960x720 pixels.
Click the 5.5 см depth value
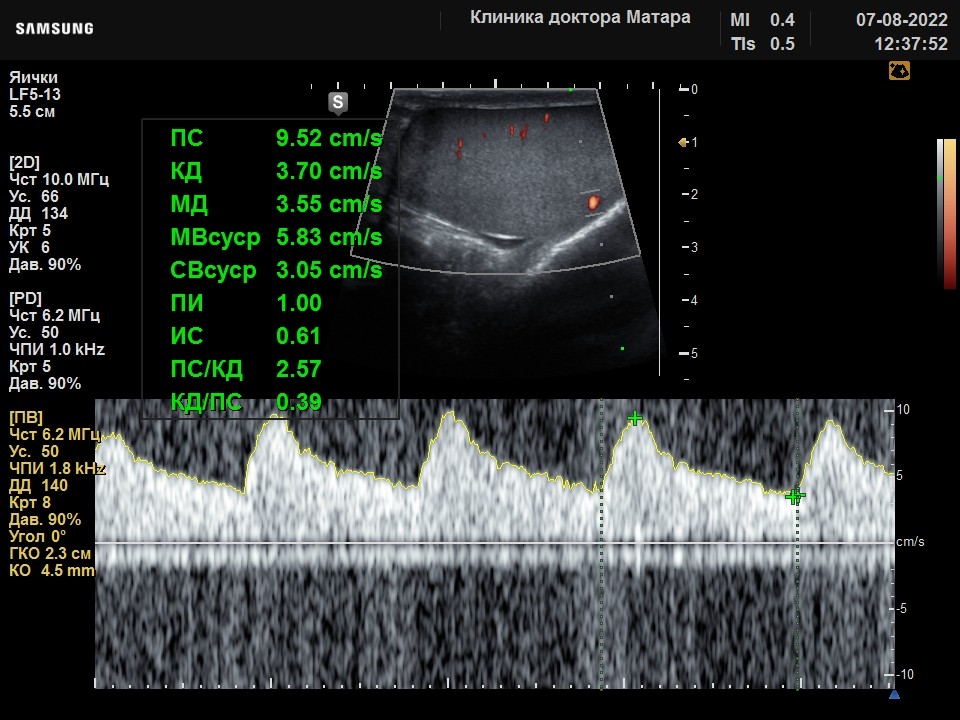pyautogui.click(x=32, y=111)
